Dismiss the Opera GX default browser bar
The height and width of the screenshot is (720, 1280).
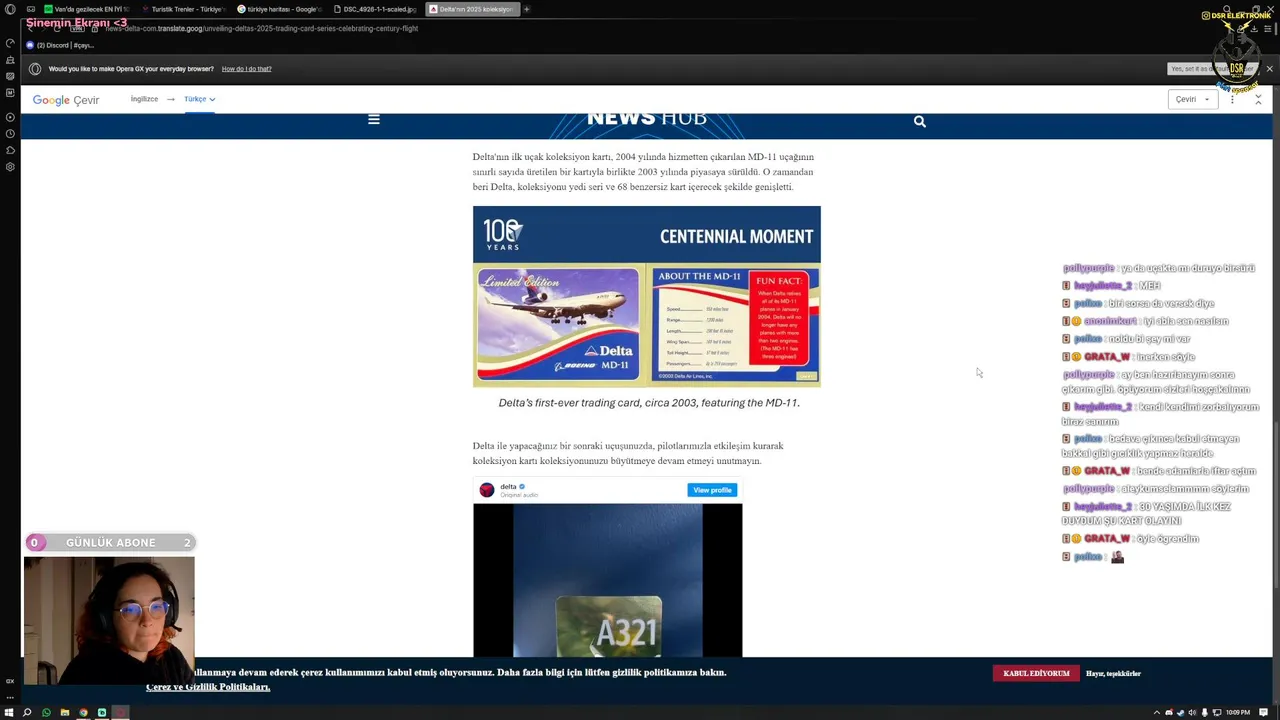click(1270, 69)
